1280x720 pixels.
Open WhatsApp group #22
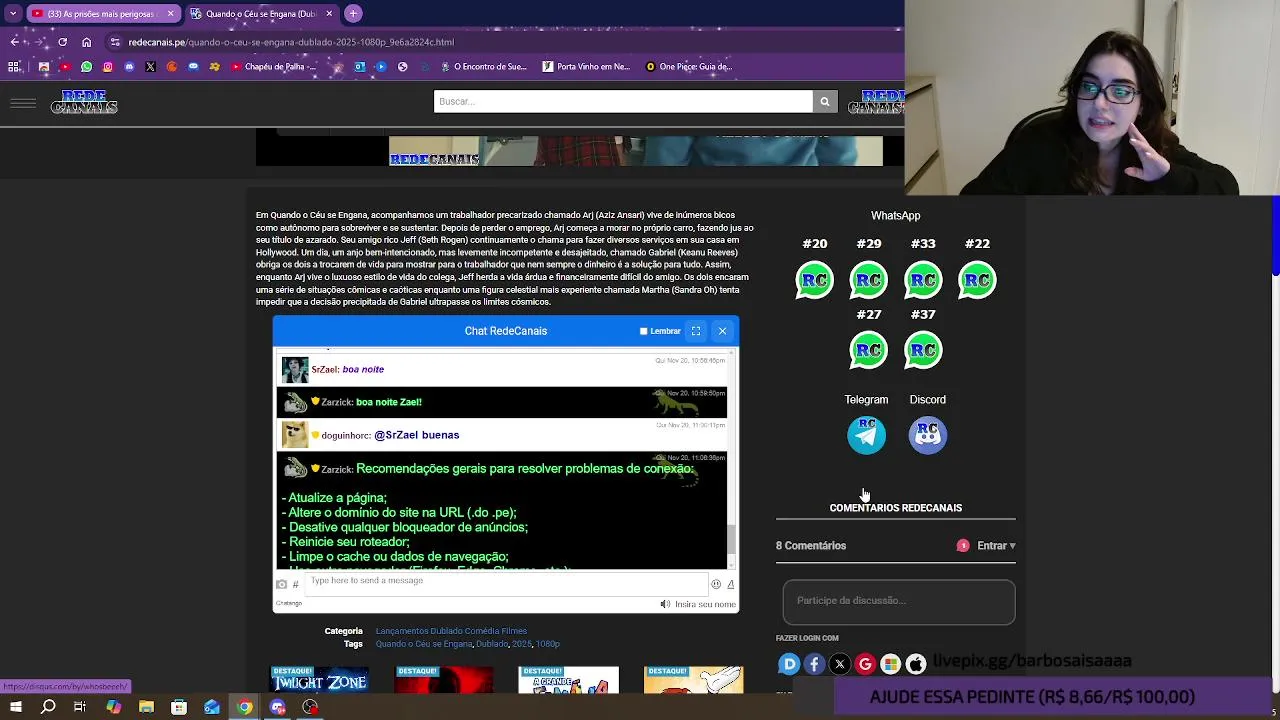coord(977,280)
